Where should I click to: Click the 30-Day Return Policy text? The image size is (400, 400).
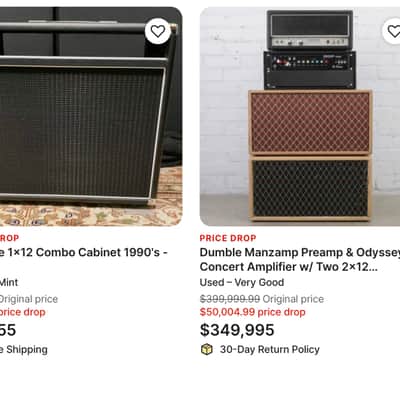tap(270, 349)
